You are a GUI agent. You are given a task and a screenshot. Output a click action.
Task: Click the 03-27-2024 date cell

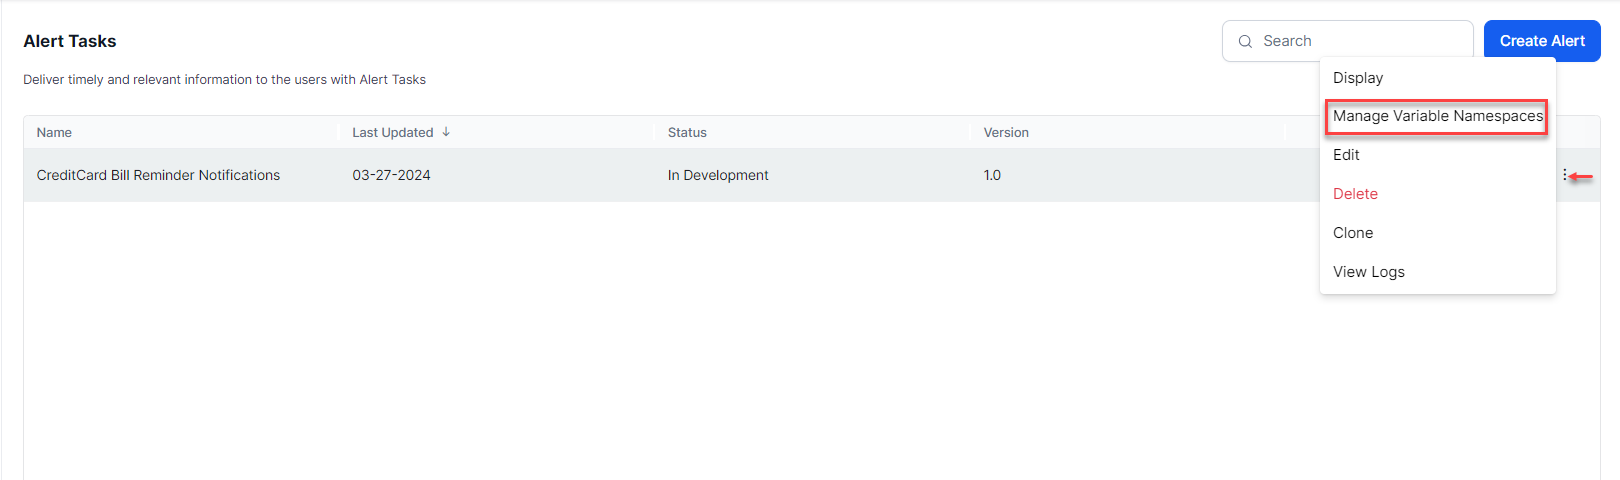391,175
